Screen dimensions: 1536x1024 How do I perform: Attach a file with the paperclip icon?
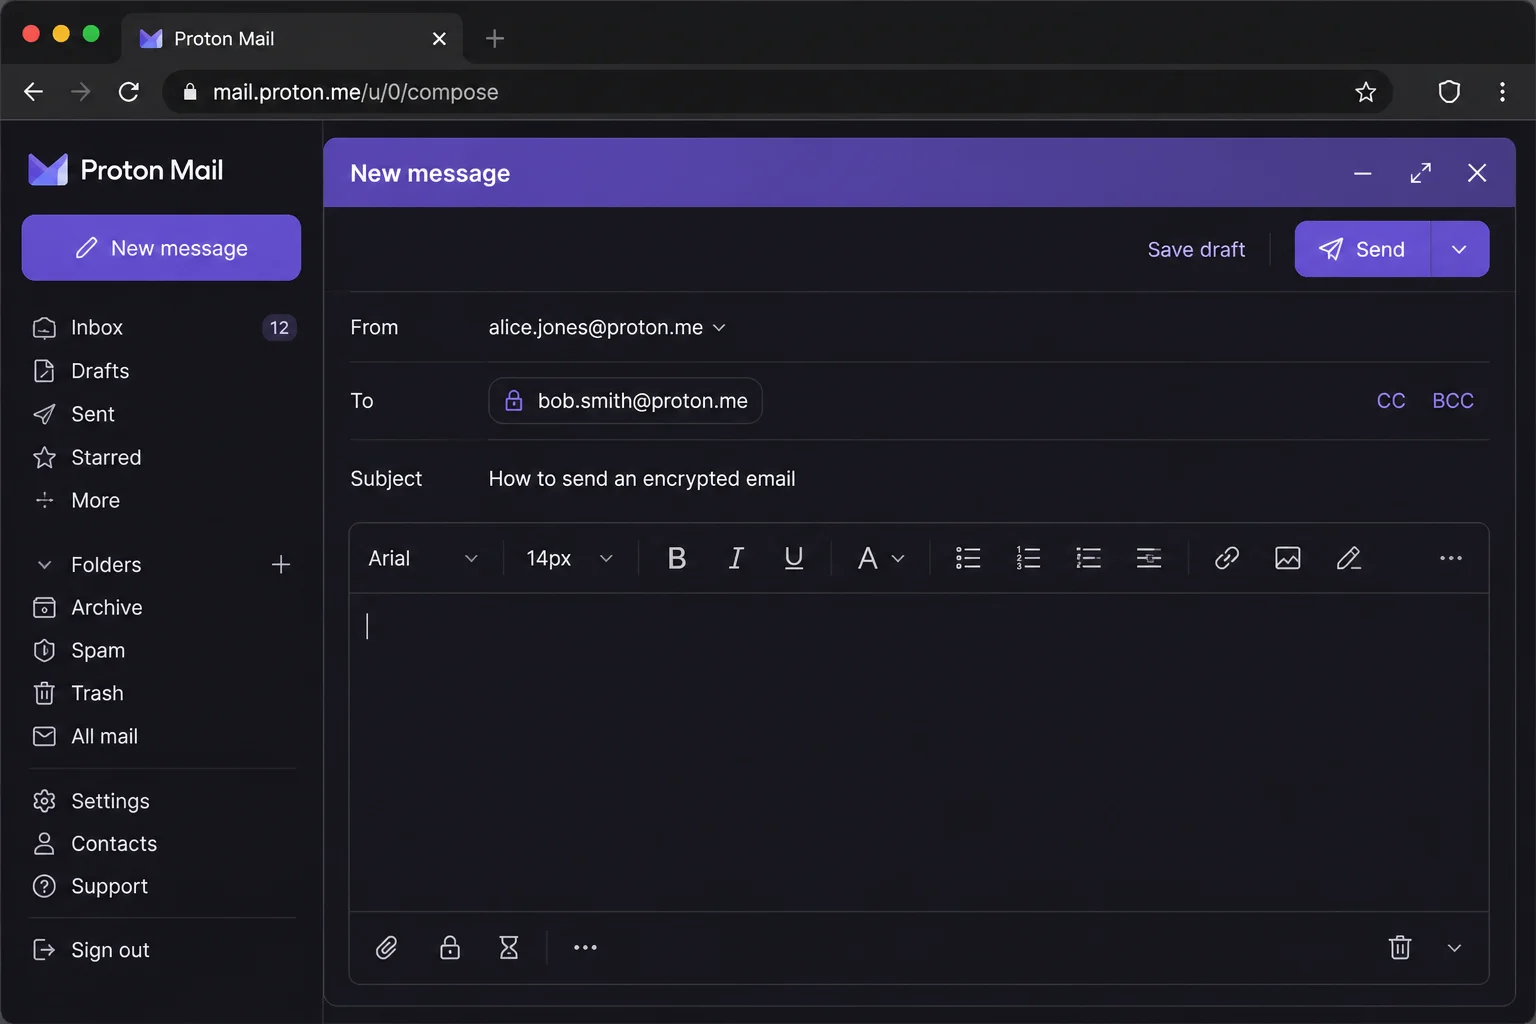tap(387, 947)
